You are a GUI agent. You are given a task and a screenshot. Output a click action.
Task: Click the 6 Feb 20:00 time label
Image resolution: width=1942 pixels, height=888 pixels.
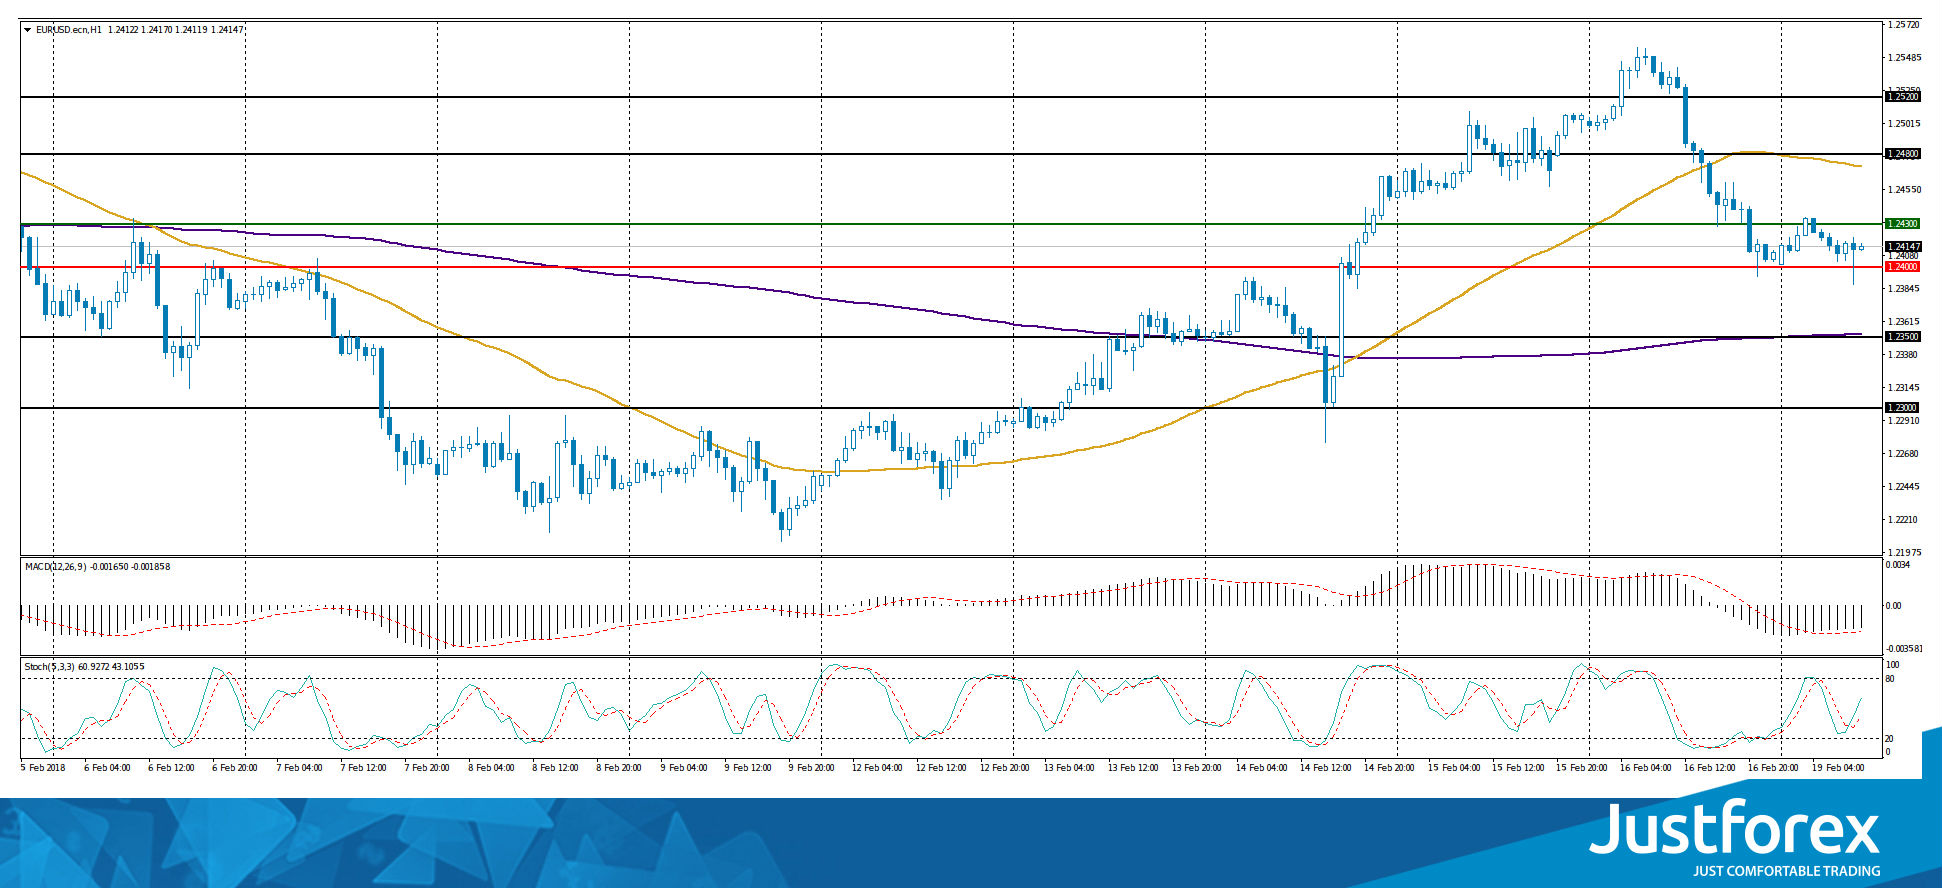(235, 768)
